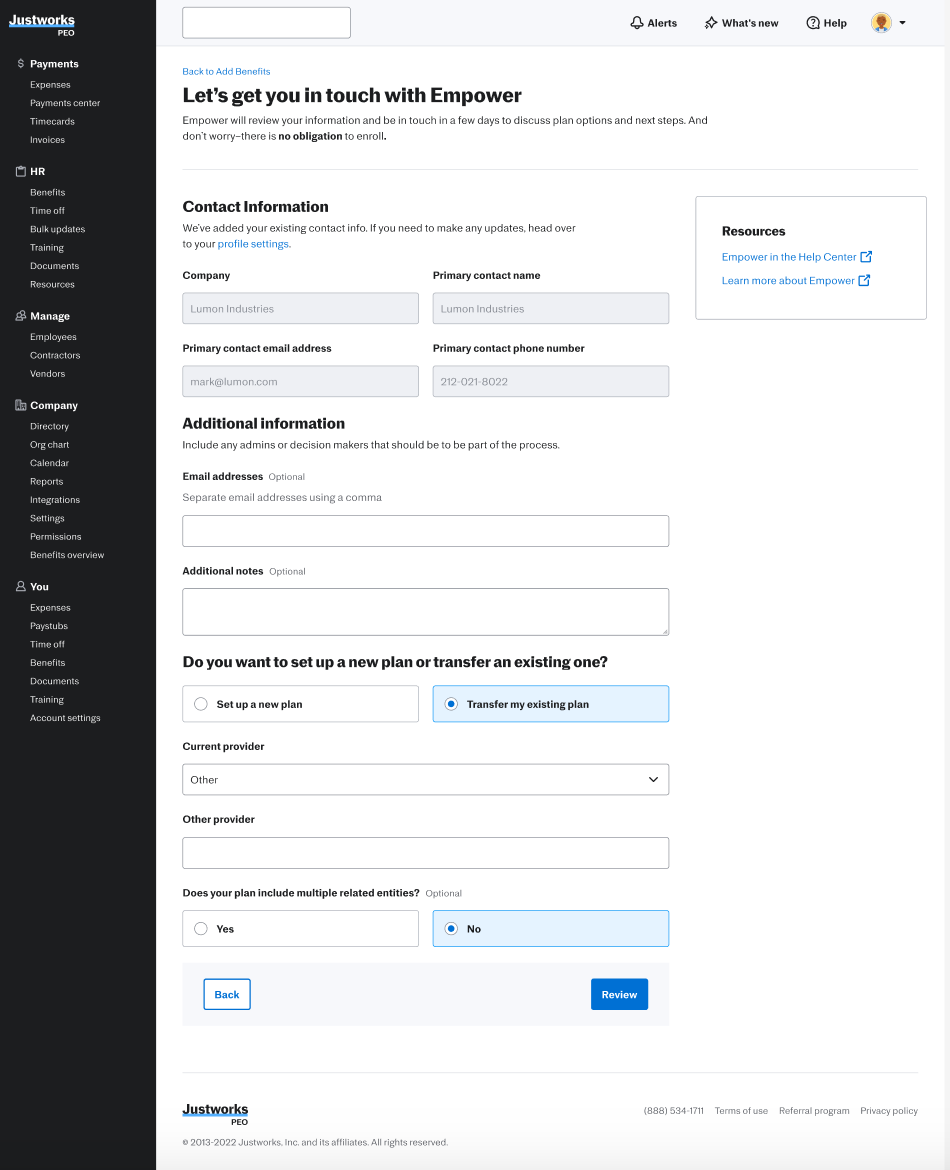Click the Company field showing Lumon Industries
The height and width of the screenshot is (1170, 950).
click(x=300, y=308)
